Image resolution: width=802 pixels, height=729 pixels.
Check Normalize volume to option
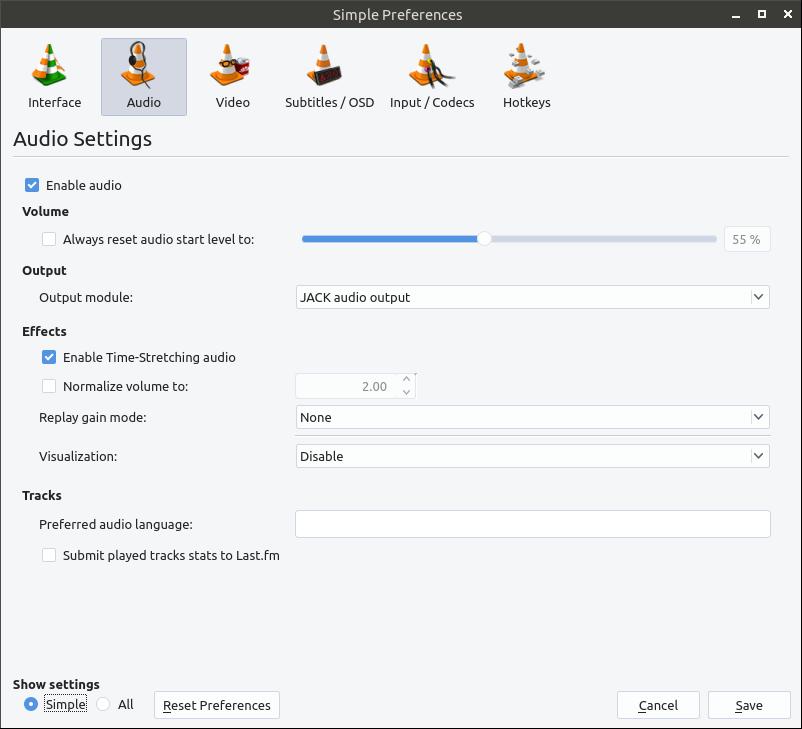tap(49, 386)
